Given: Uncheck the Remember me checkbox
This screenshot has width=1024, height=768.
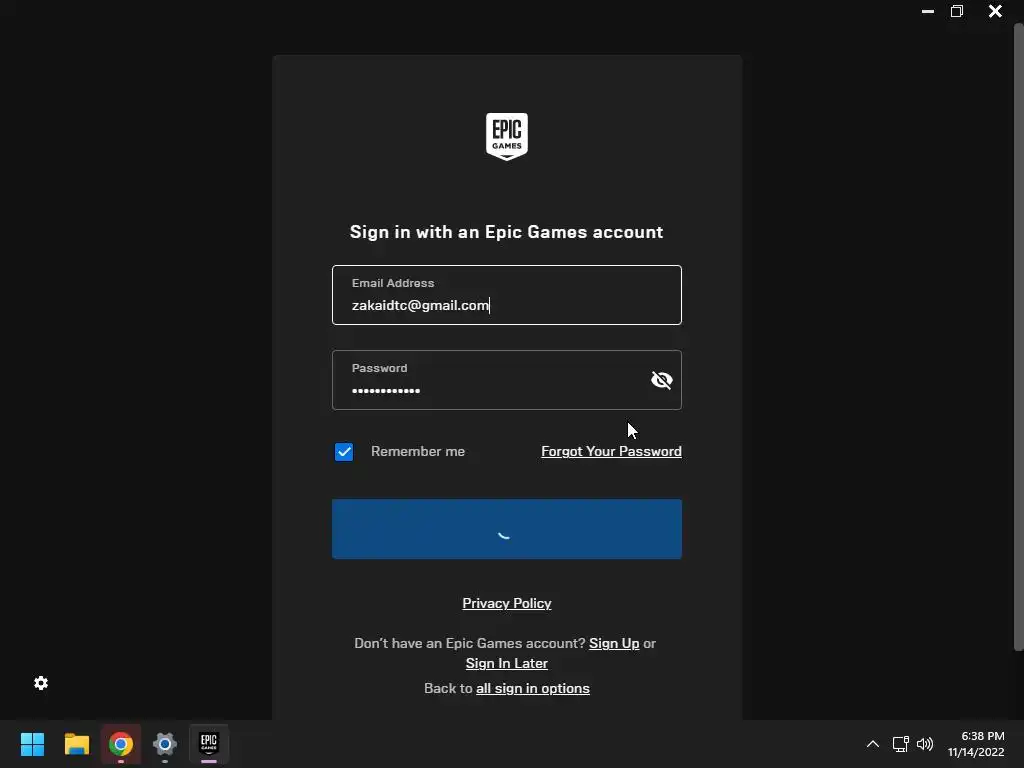Looking at the screenshot, I should pyautogui.click(x=344, y=452).
